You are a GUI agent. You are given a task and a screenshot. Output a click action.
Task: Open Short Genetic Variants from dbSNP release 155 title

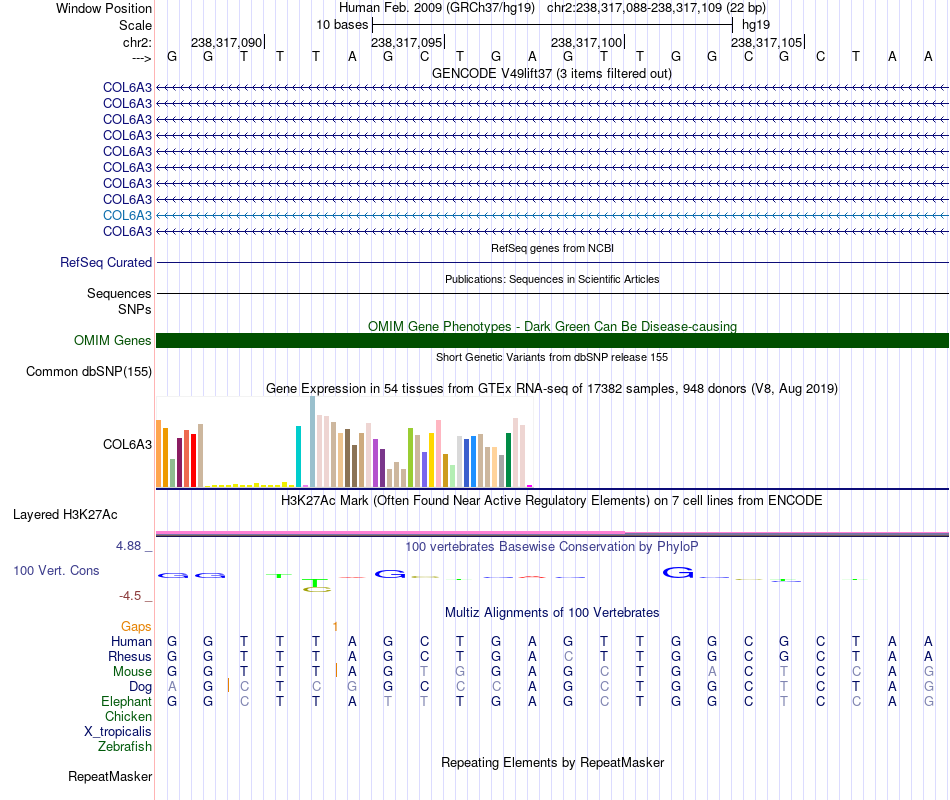pos(552,357)
